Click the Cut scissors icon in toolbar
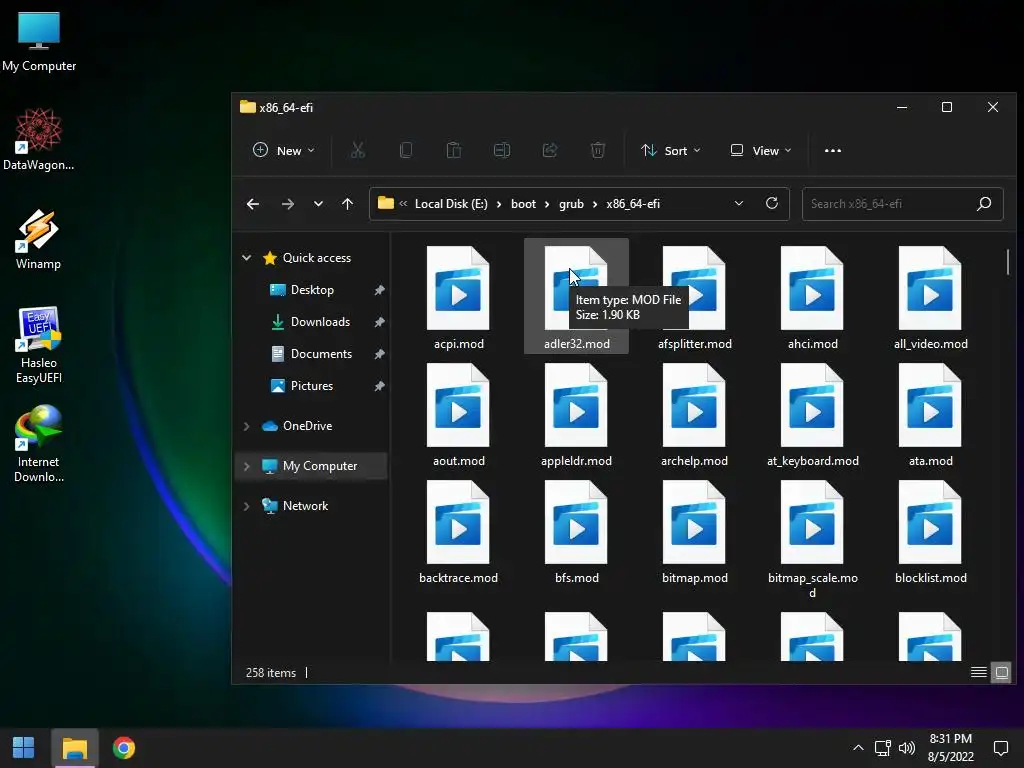The height and width of the screenshot is (768, 1024). 357,150
